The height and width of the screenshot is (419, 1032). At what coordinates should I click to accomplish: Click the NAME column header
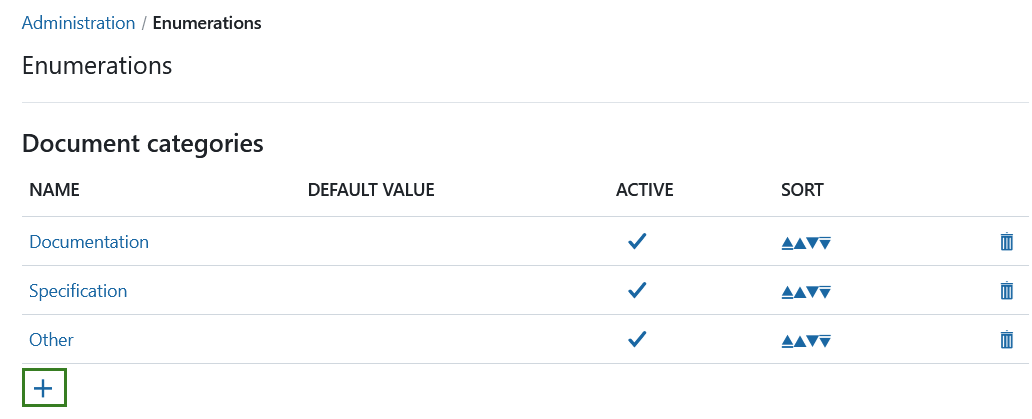click(54, 190)
